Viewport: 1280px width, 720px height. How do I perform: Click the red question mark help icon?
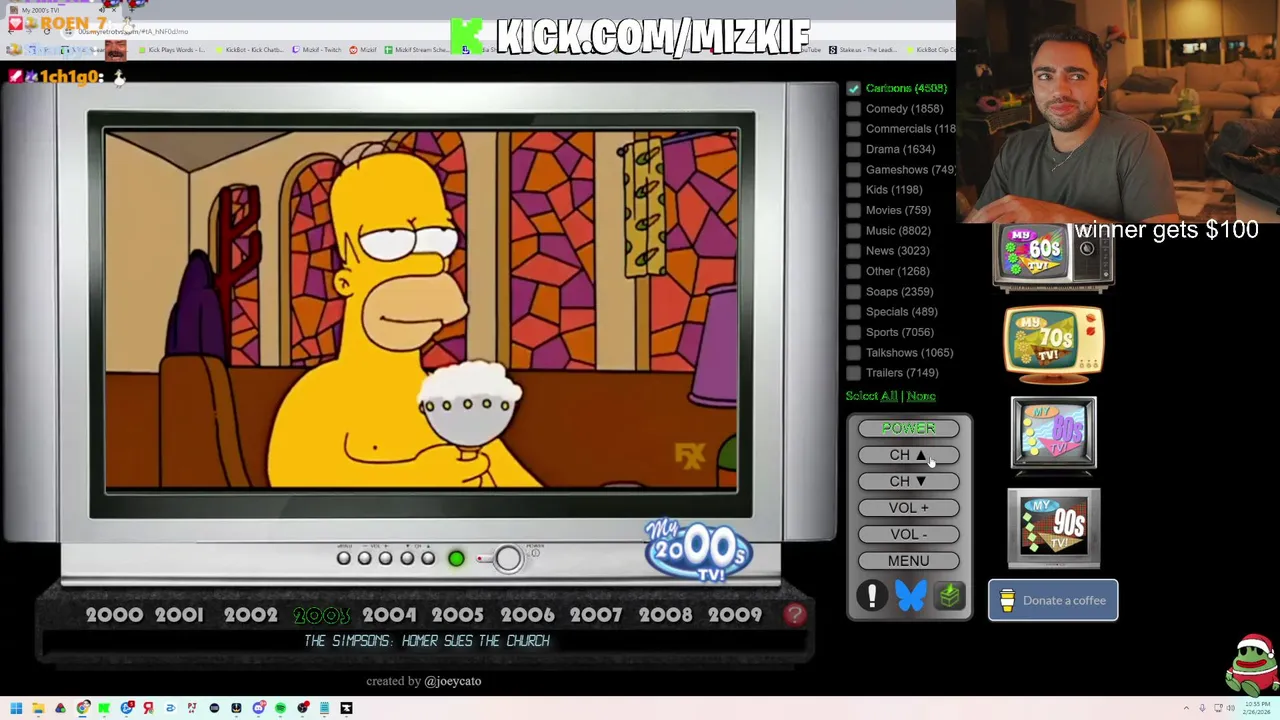[x=794, y=615]
